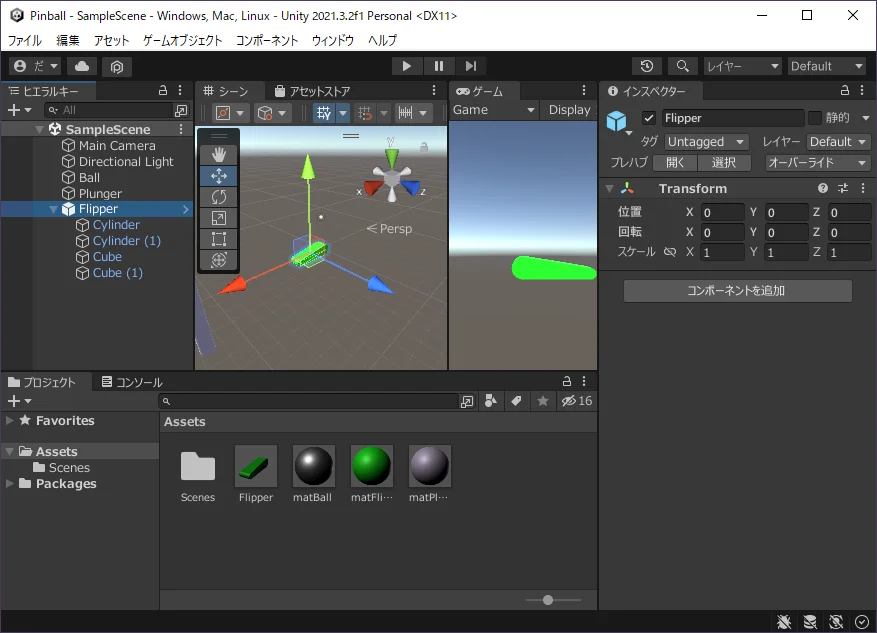Search project by type icon

[491, 401]
